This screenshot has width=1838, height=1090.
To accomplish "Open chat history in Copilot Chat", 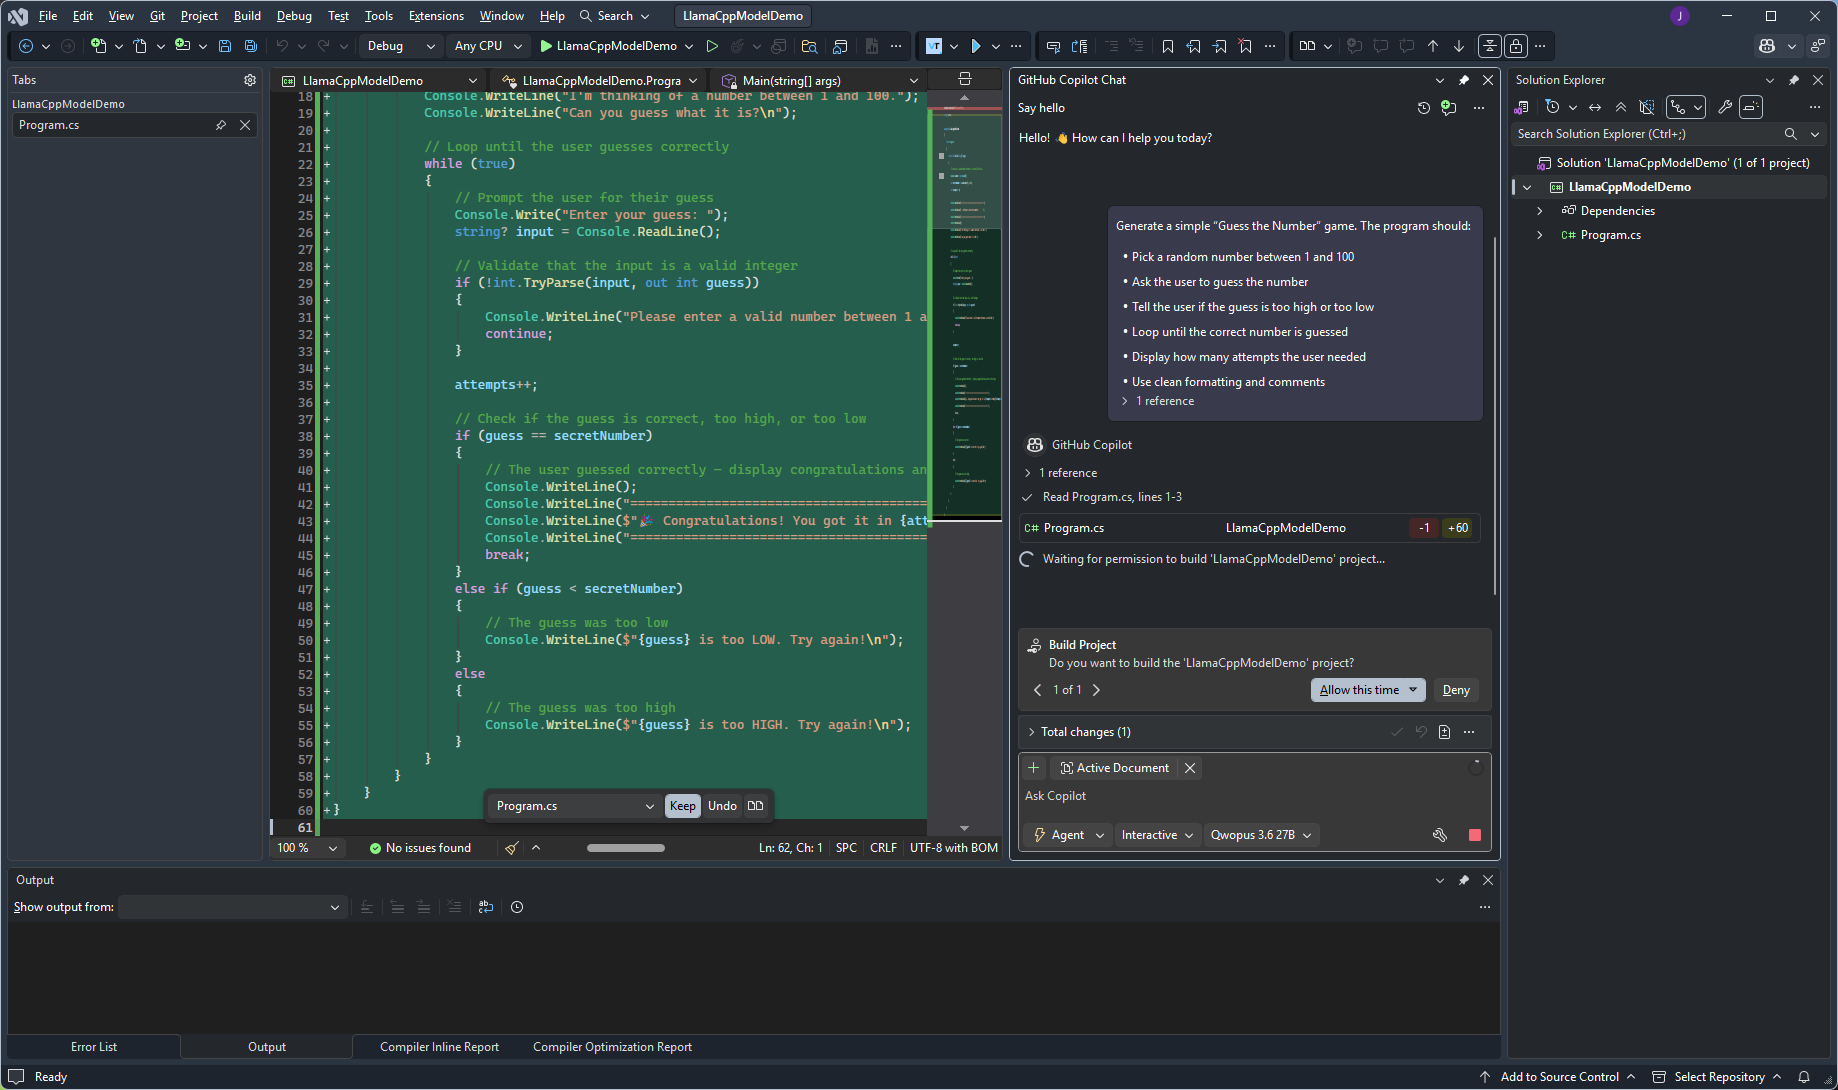I will (x=1424, y=108).
